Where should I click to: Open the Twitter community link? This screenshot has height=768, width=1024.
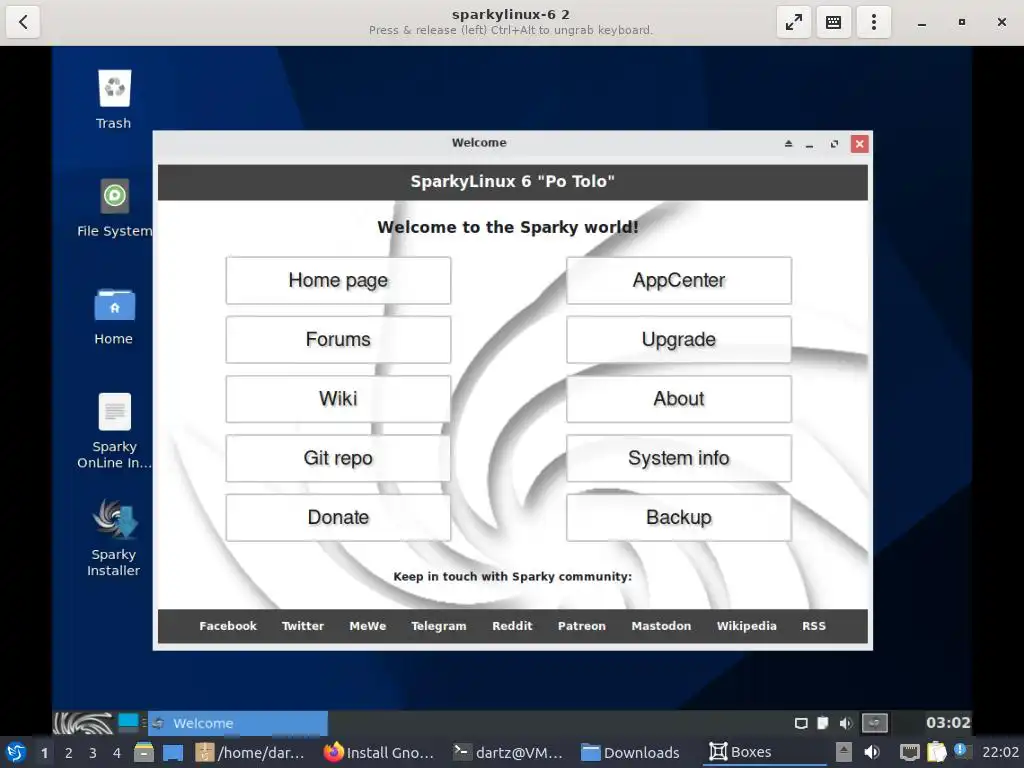click(302, 626)
